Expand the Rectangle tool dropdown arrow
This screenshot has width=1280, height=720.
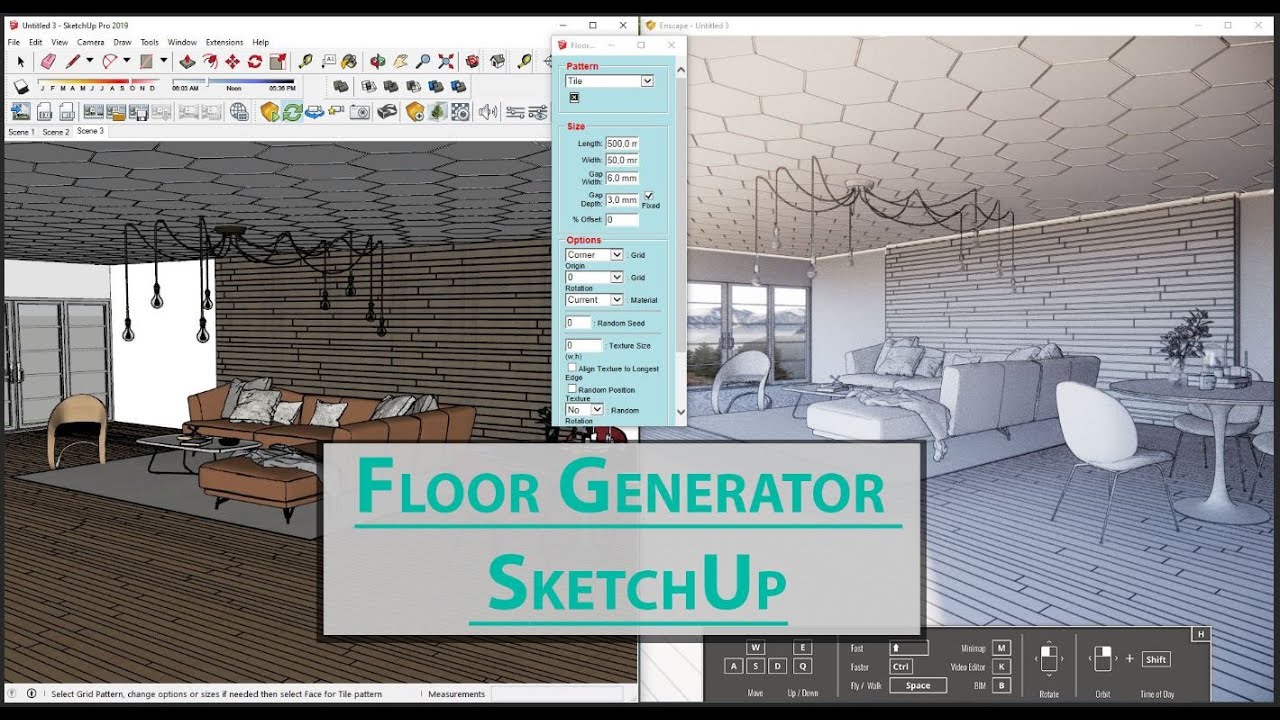[x=163, y=60]
